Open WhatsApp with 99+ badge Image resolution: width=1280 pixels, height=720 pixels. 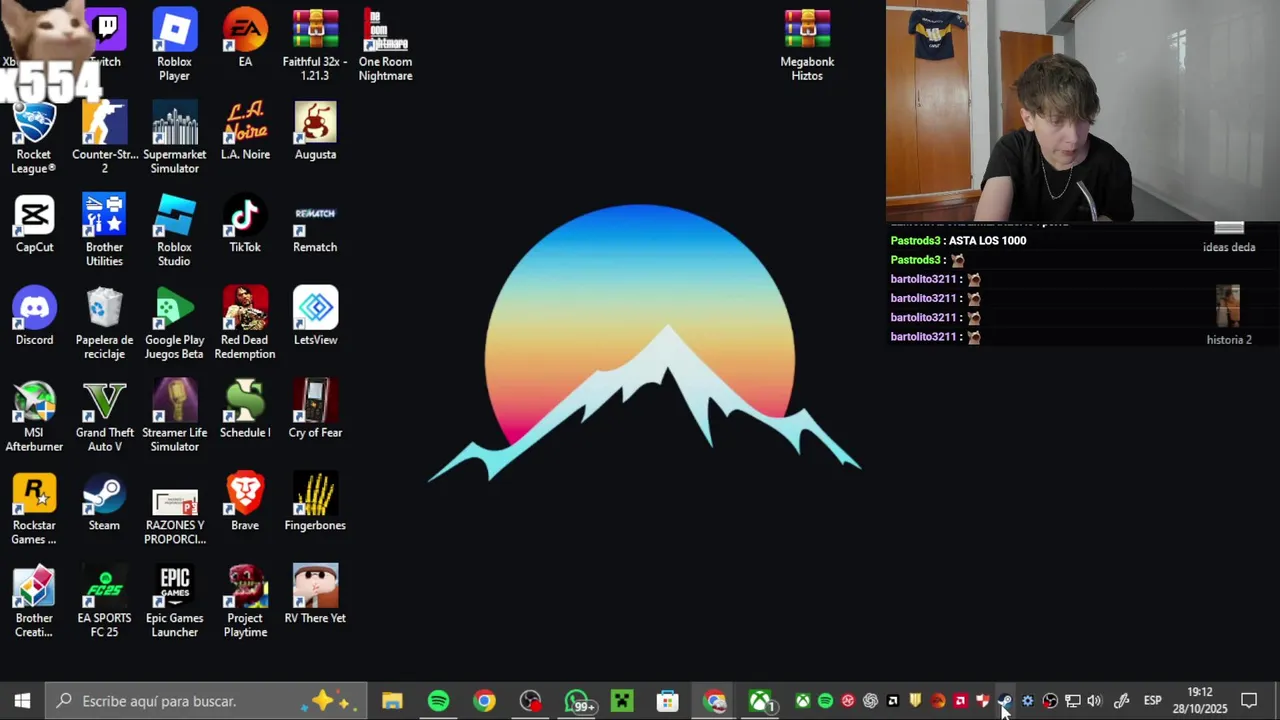click(577, 701)
